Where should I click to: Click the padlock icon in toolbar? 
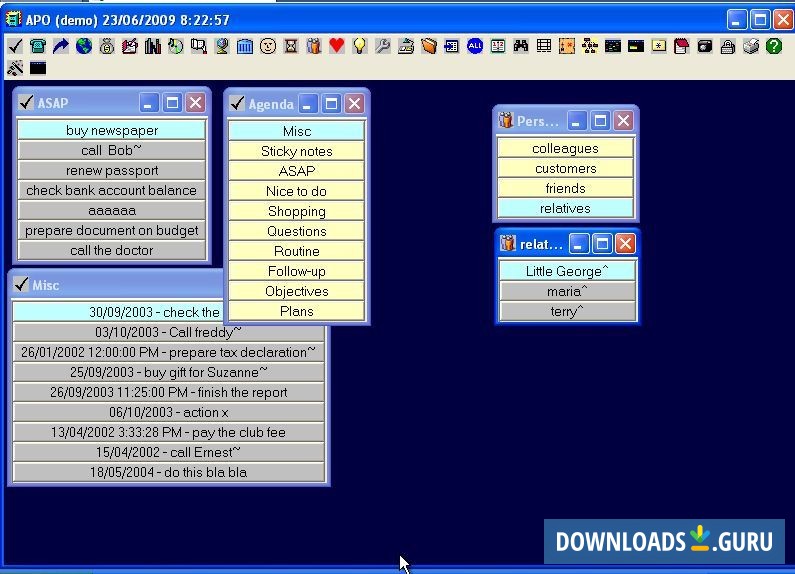pos(727,46)
